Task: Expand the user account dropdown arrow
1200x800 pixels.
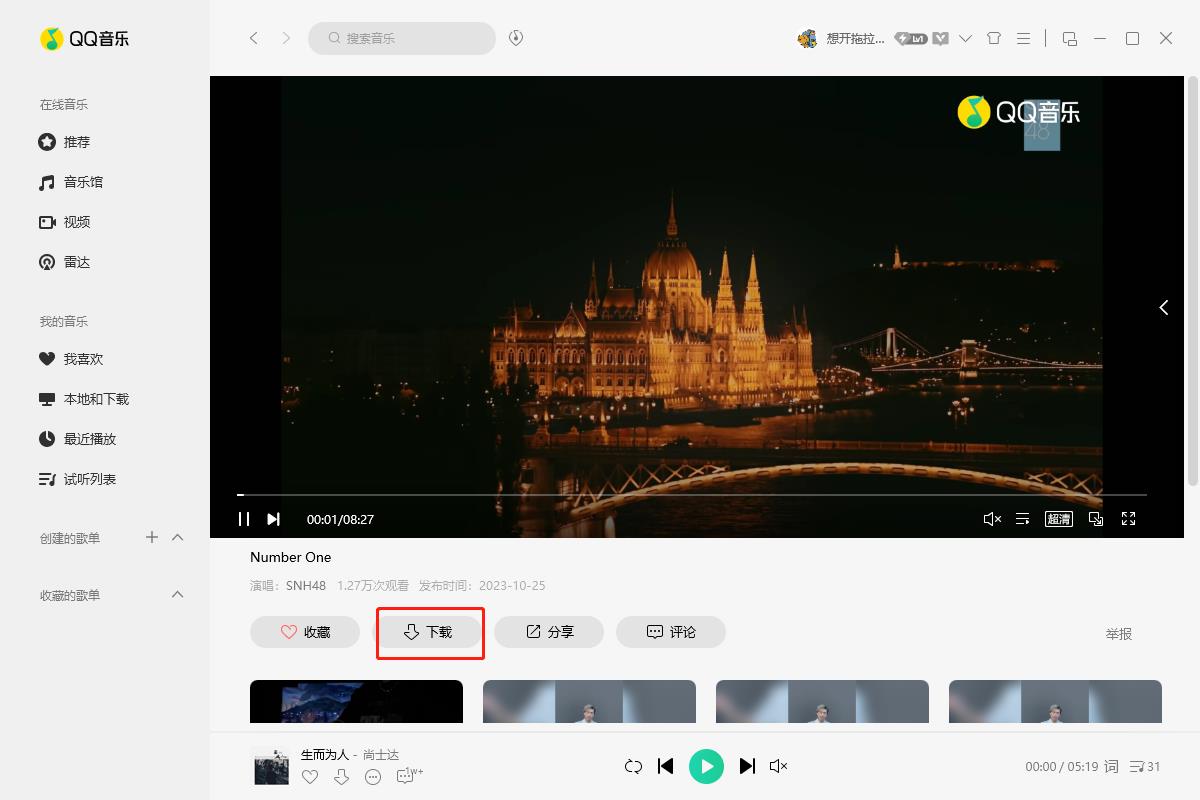Action: point(965,38)
